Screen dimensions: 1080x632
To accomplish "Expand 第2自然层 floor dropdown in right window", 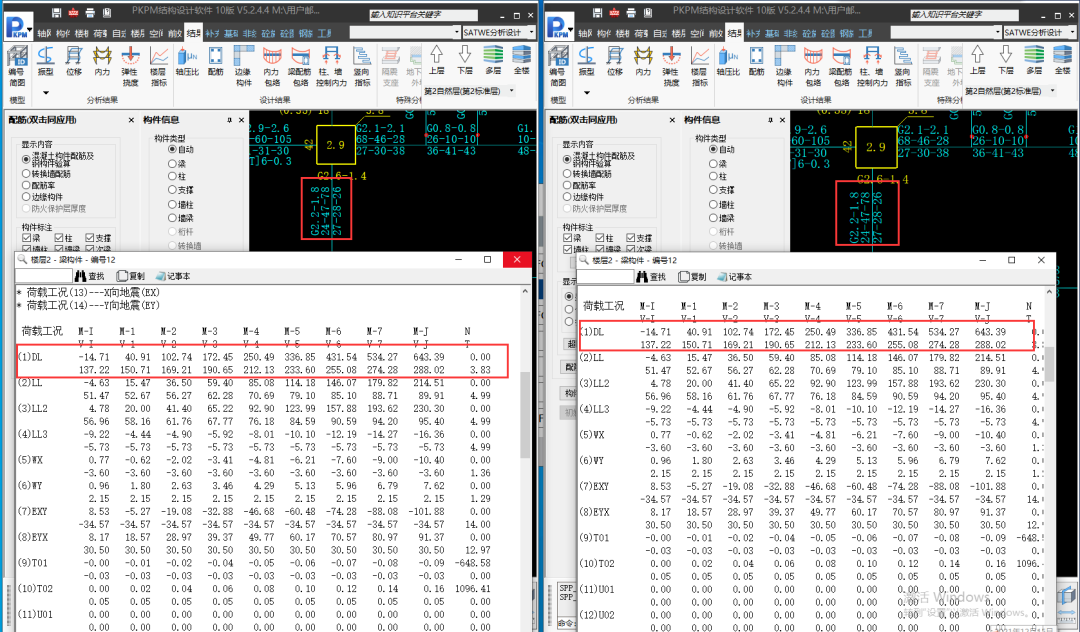I will point(1052,91).
